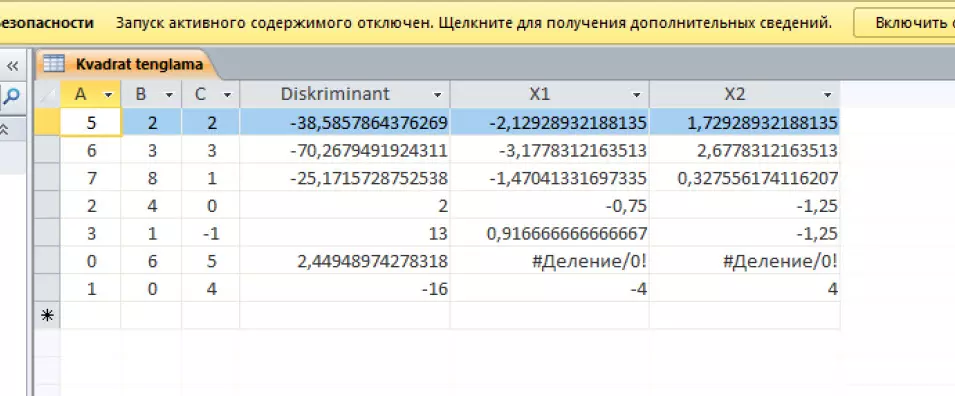Select the first record's row selector
Viewport: 955px width, 396px height.
(x=47, y=122)
